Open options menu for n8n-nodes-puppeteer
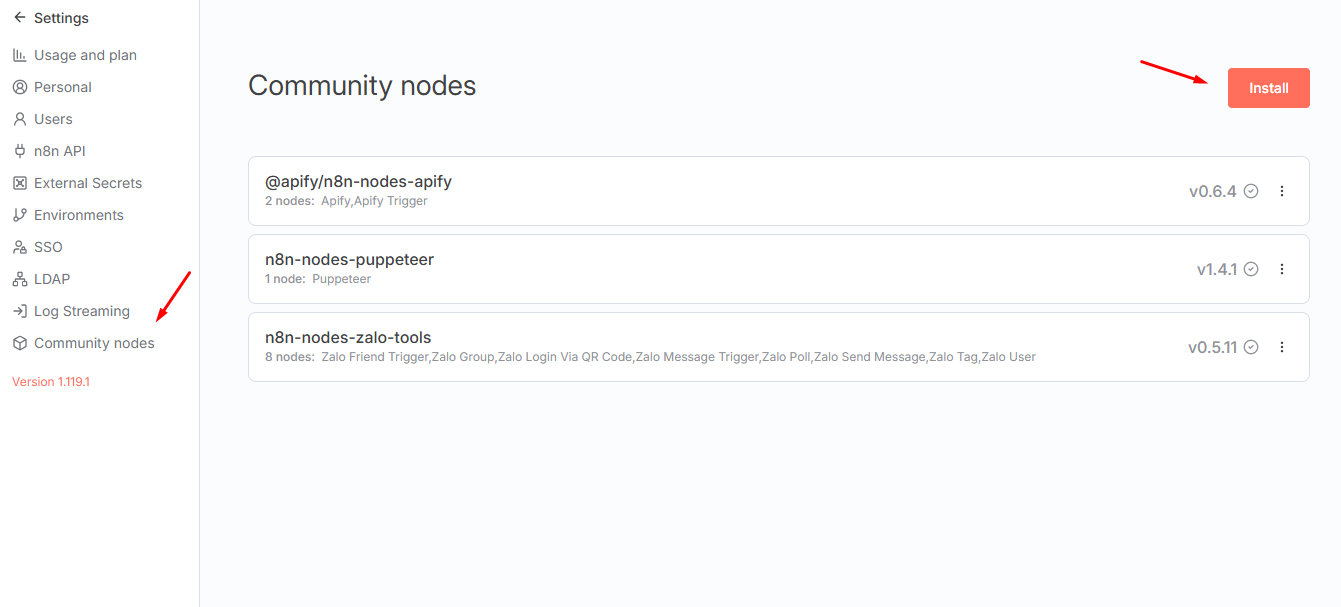The height and width of the screenshot is (607, 1341). pos(1282,269)
